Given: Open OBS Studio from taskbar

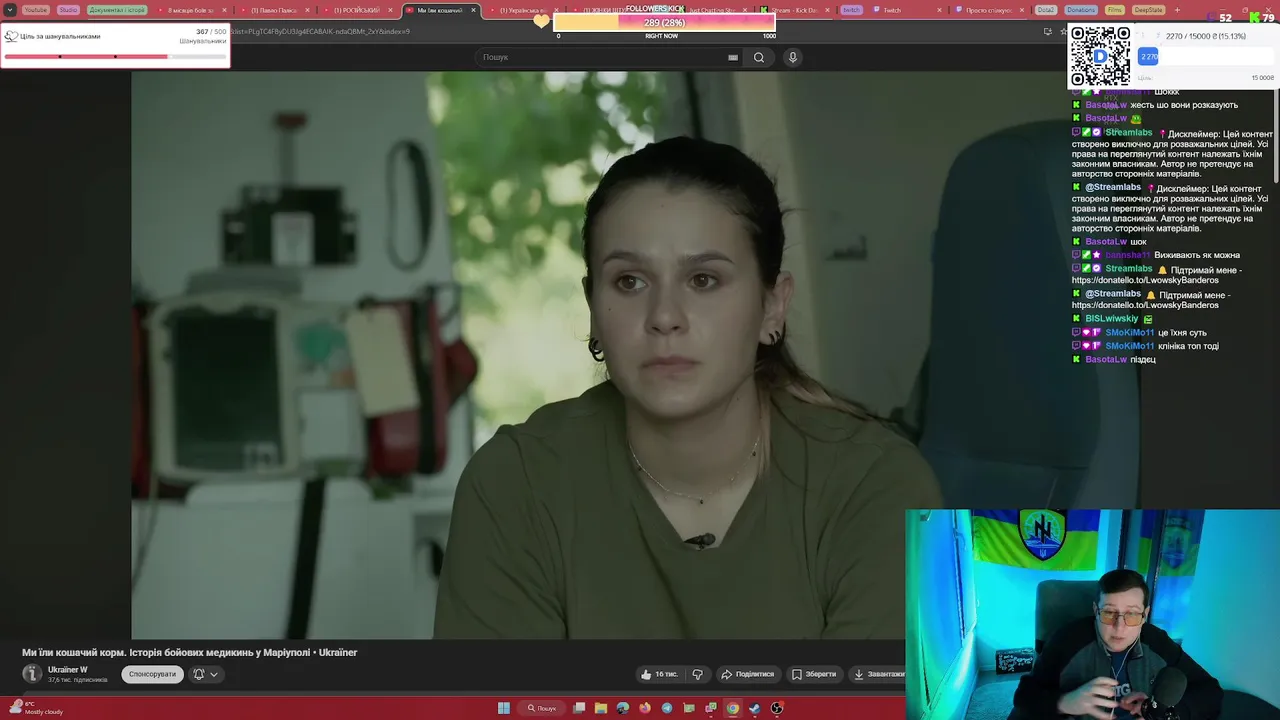Looking at the screenshot, I should click(777, 708).
